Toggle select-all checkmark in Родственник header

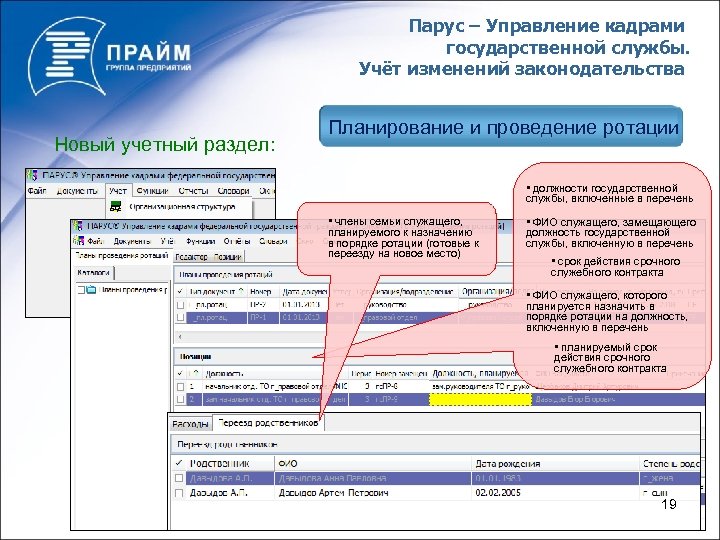[x=179, y=464]
